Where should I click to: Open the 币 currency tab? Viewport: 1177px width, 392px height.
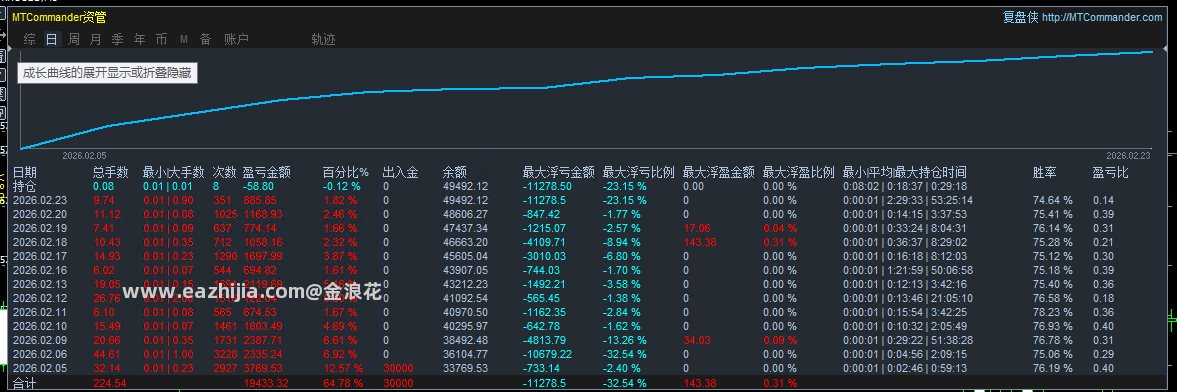(x=161, y=39)
